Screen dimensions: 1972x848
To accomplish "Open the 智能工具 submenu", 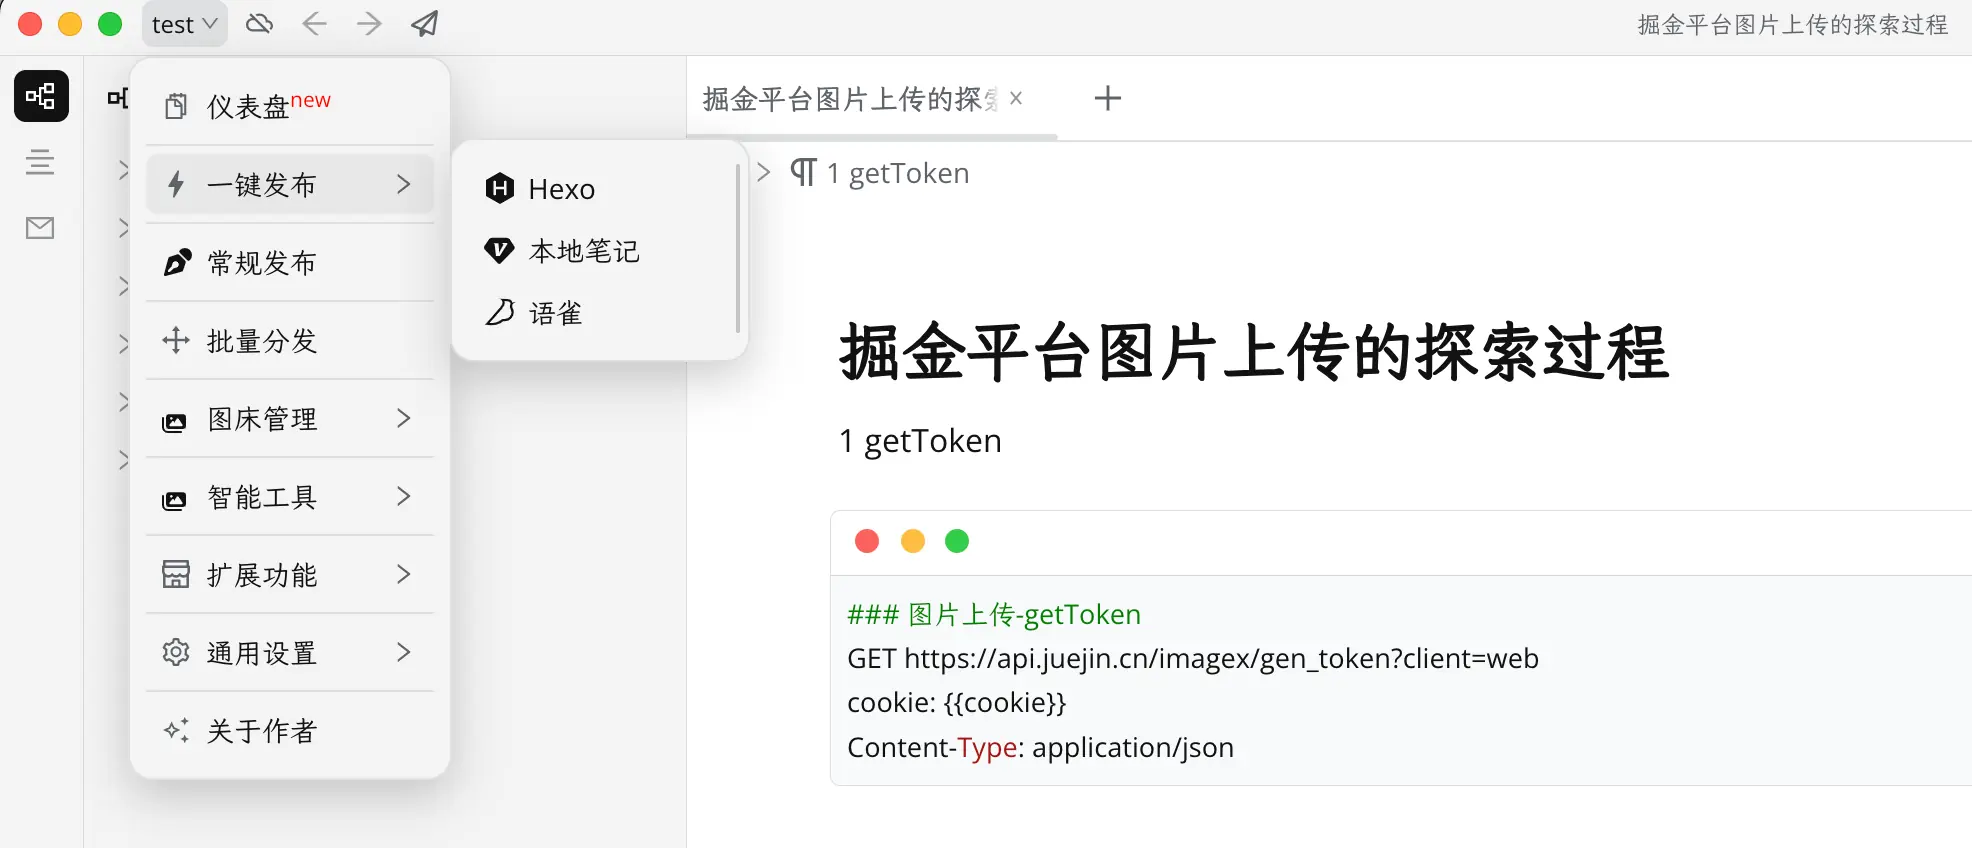I will [x=290, y=496].
